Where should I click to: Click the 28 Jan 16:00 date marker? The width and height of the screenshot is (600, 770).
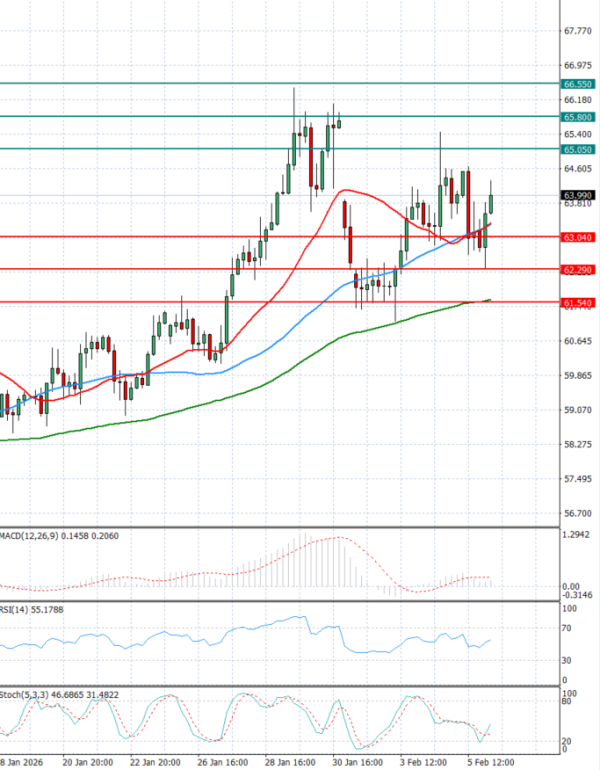tap(291, 760)
